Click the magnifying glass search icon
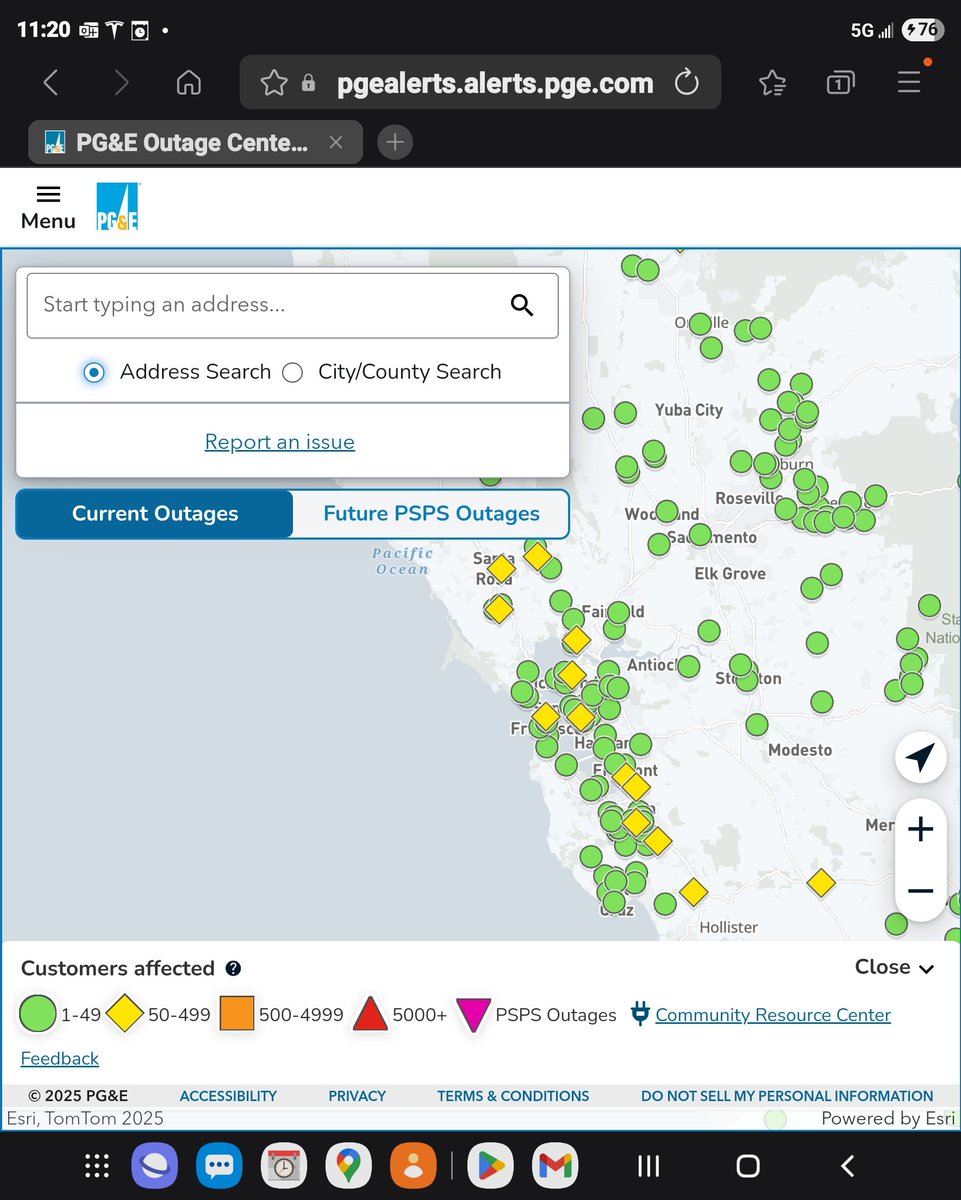The height and width of the screenshot is (1200, 961). point(522,305)
